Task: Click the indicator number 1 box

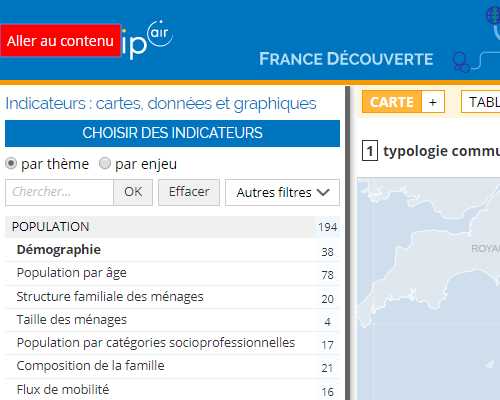Action: coord(370,151)
